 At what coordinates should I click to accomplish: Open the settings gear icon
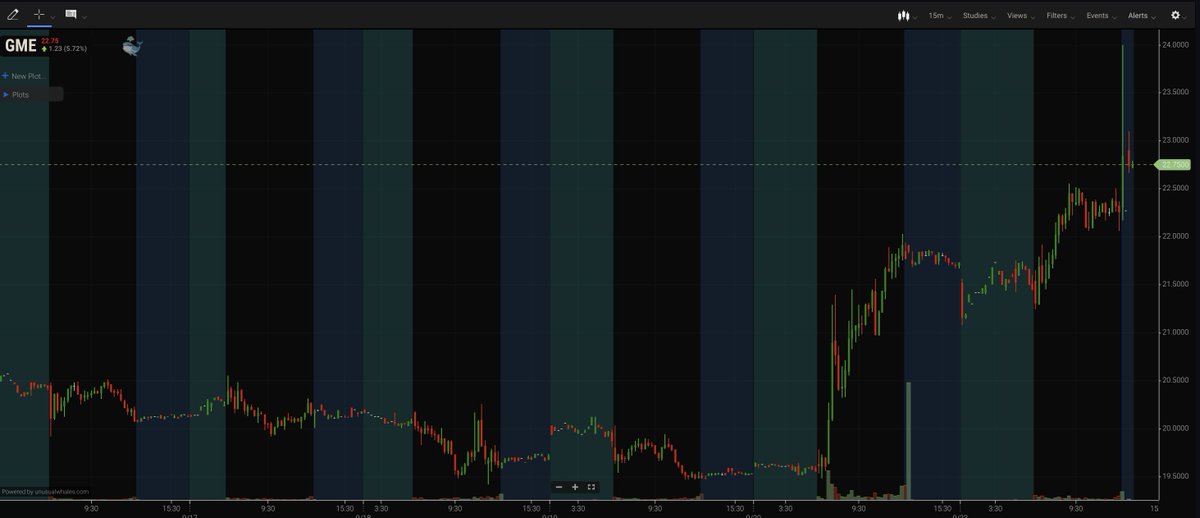(1176, 16)
